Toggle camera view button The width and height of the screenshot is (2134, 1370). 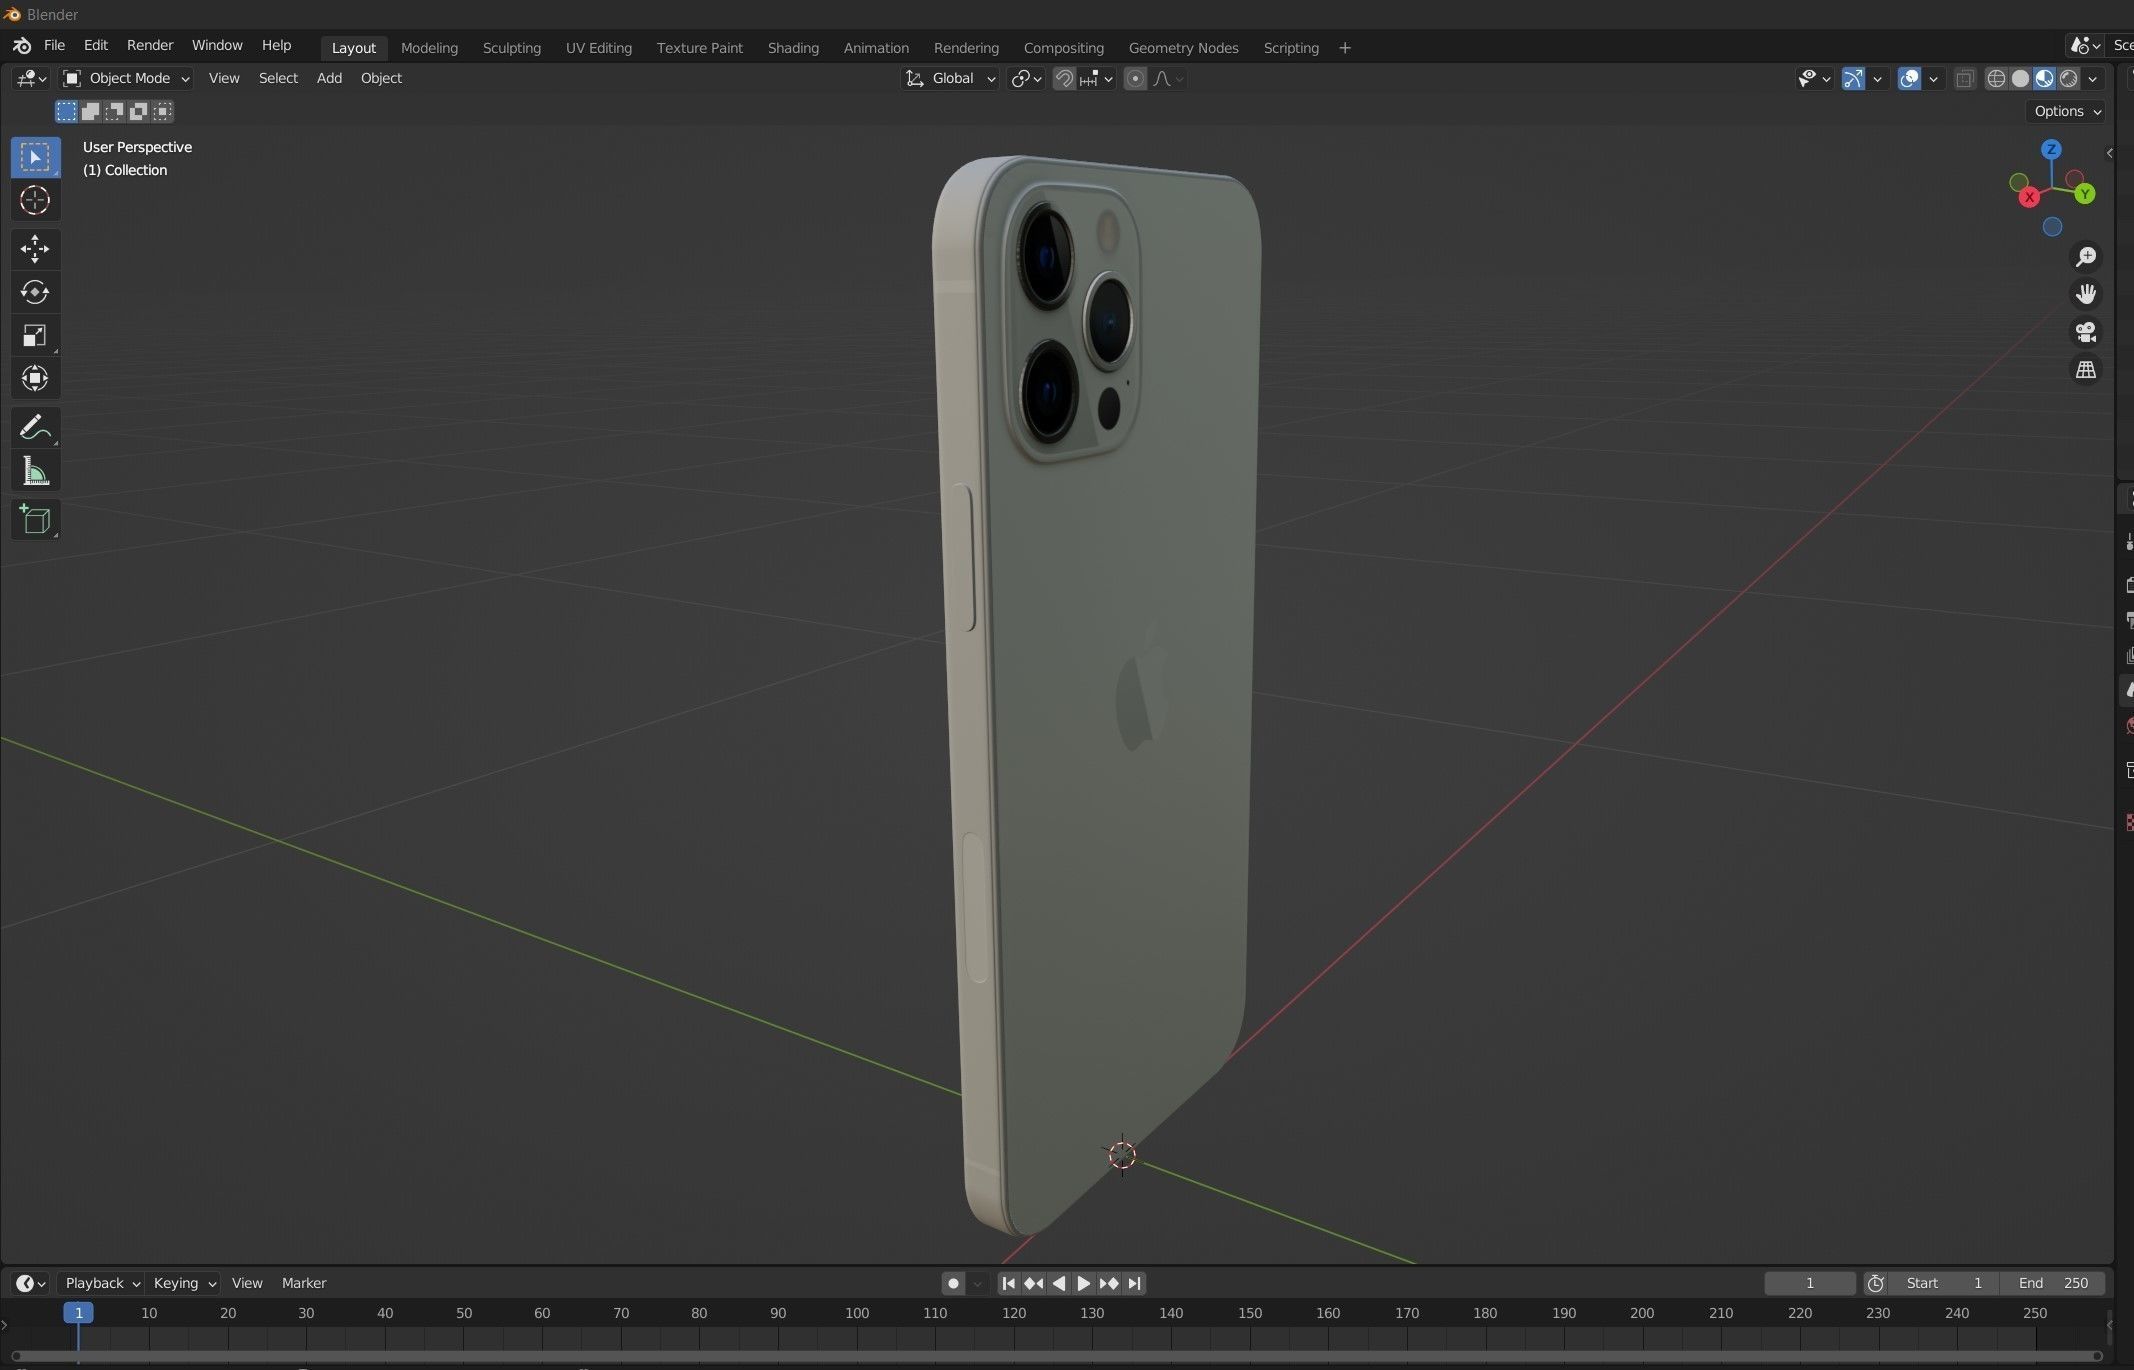[x=2085, y=332]
